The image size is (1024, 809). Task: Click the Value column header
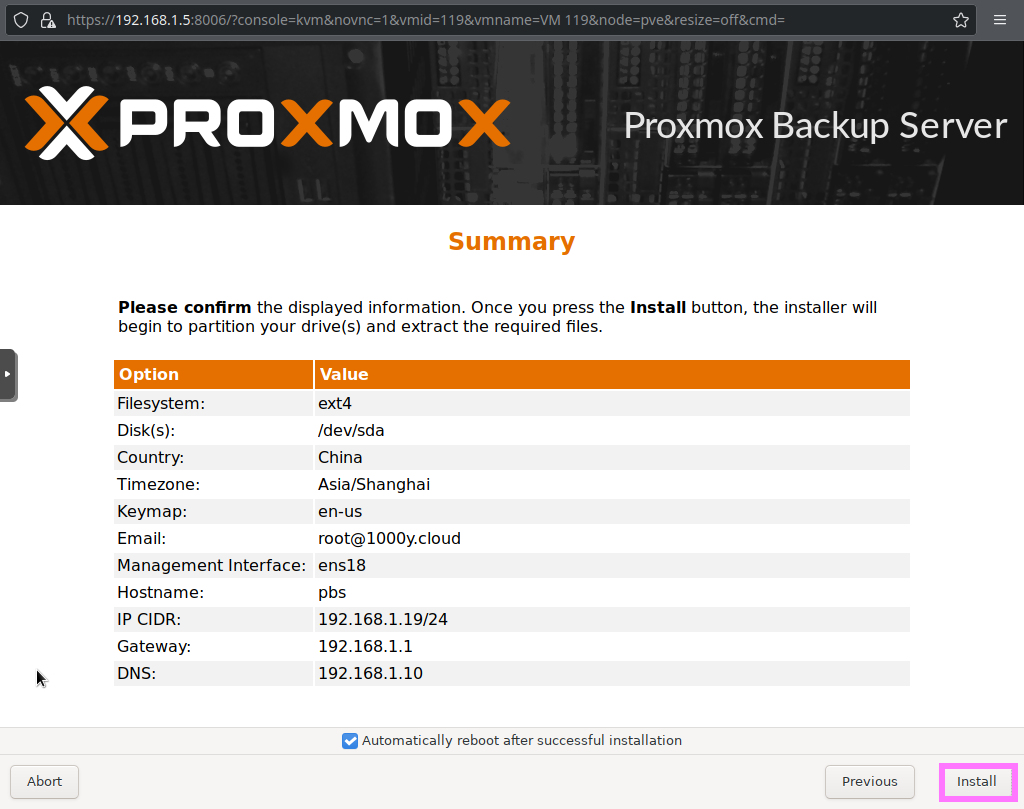[x=343, y=375]
